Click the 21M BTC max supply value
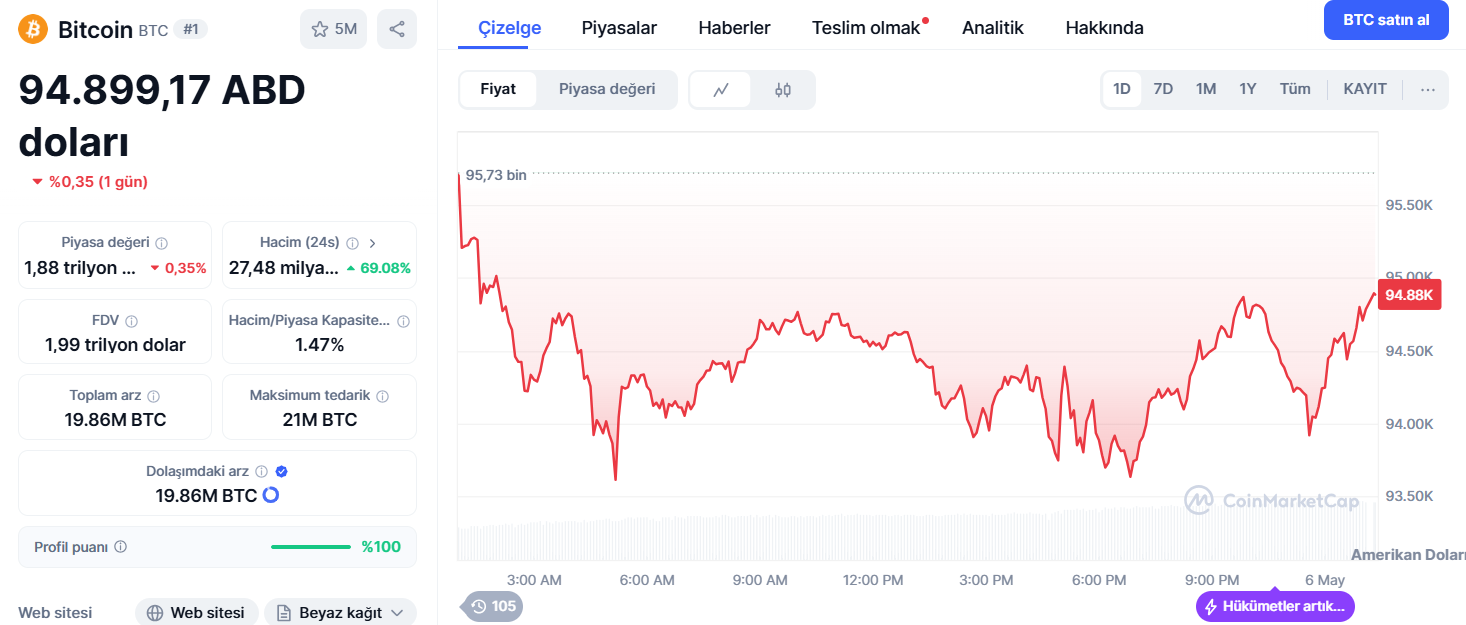The width and height of the screenshot is (1466, 625). click(319, 420)
